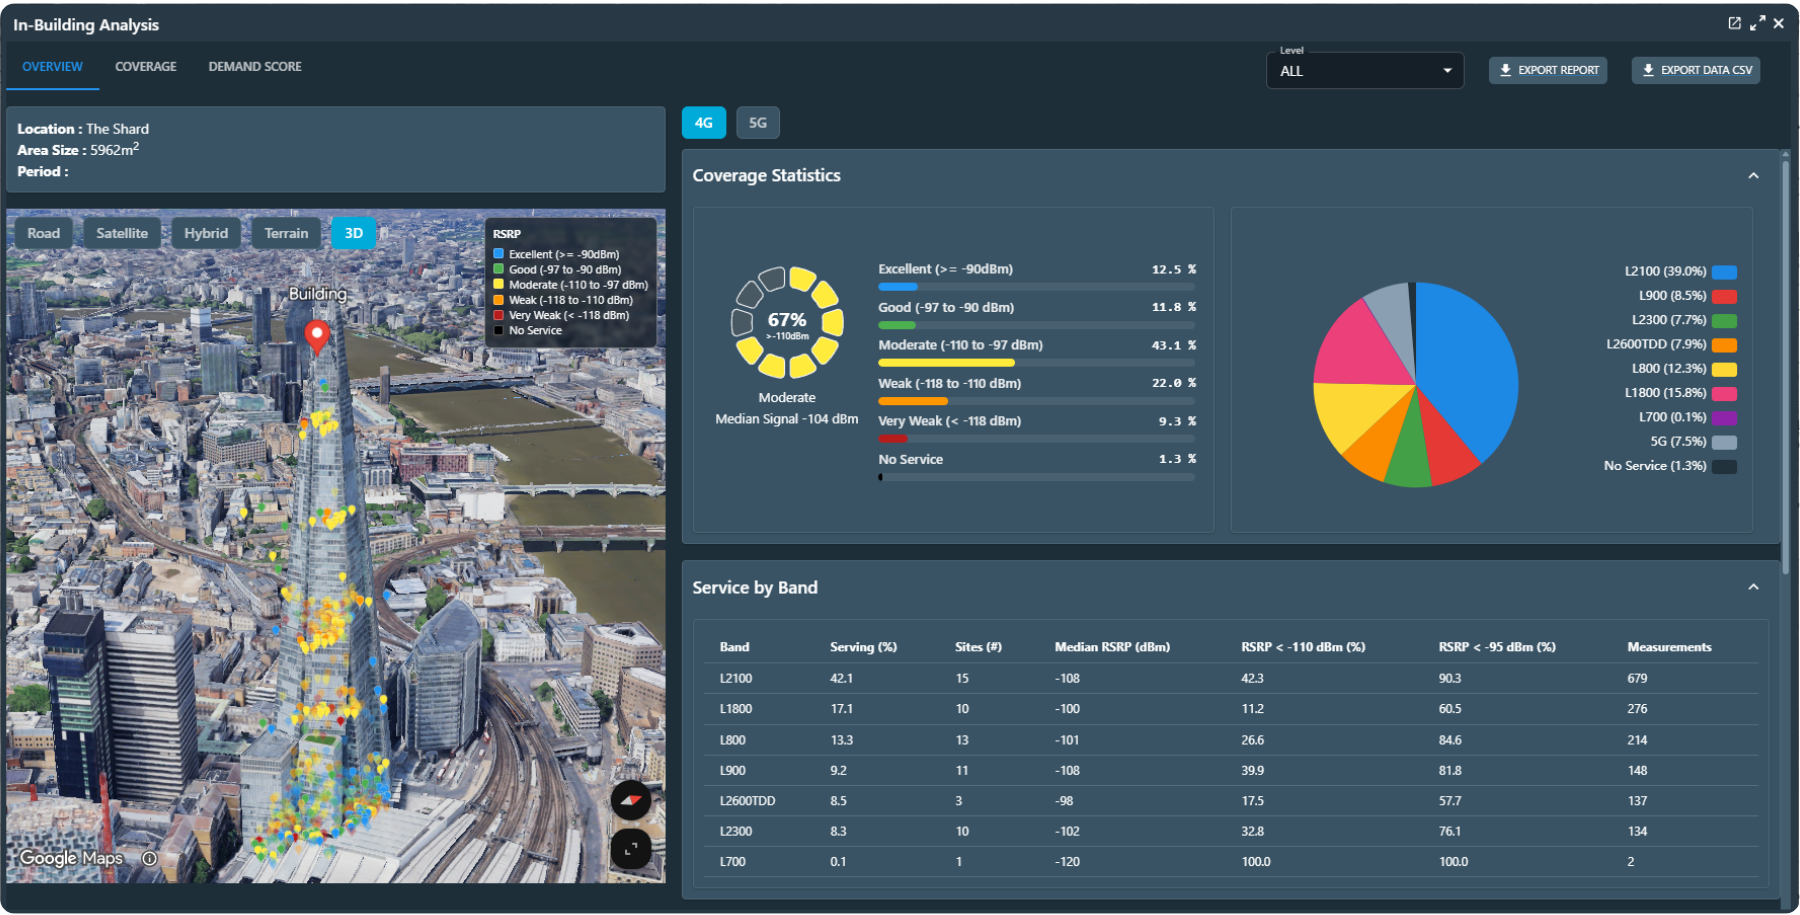Click the download icon in Export Data CSV
Screen dimensions: 1800x915
(x=1648, y=70)
